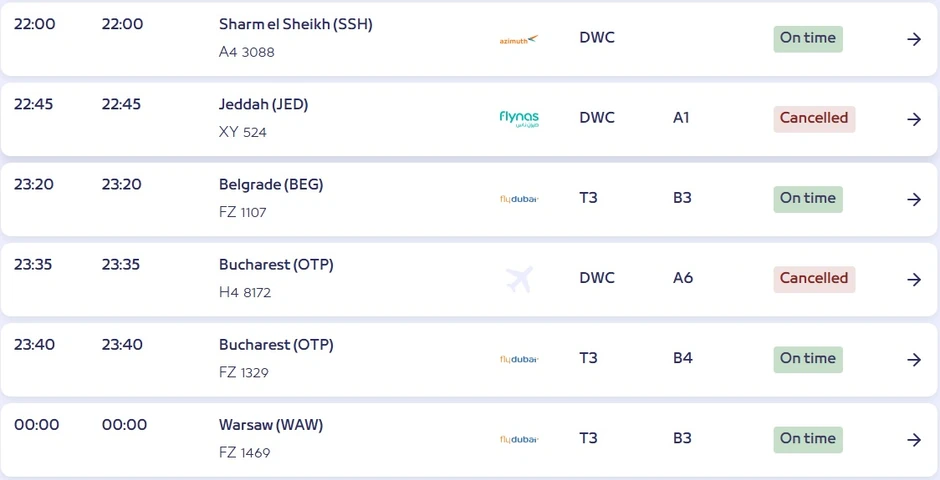Expand Bucharest FZ 1329 flight arrow
Image resolution: width=940 pixels, height=480 pixels.
(913, 359)
